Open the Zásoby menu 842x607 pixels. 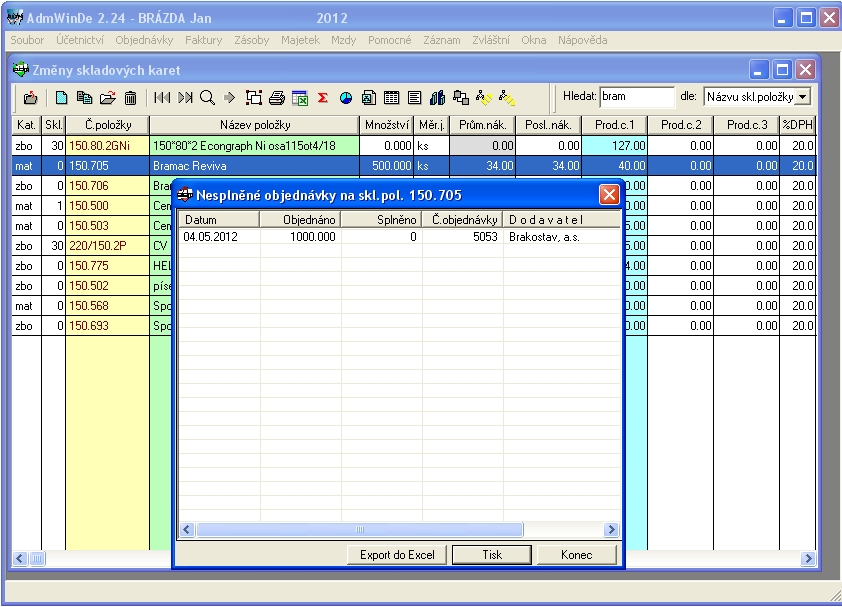pyautogui.click(x=251, y=40)
